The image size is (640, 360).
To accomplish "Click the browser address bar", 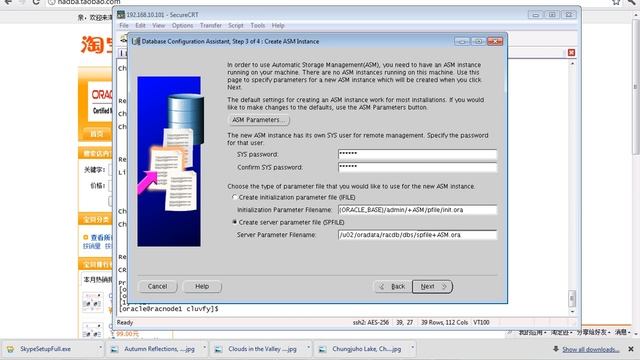I will [x=327, y=2].
